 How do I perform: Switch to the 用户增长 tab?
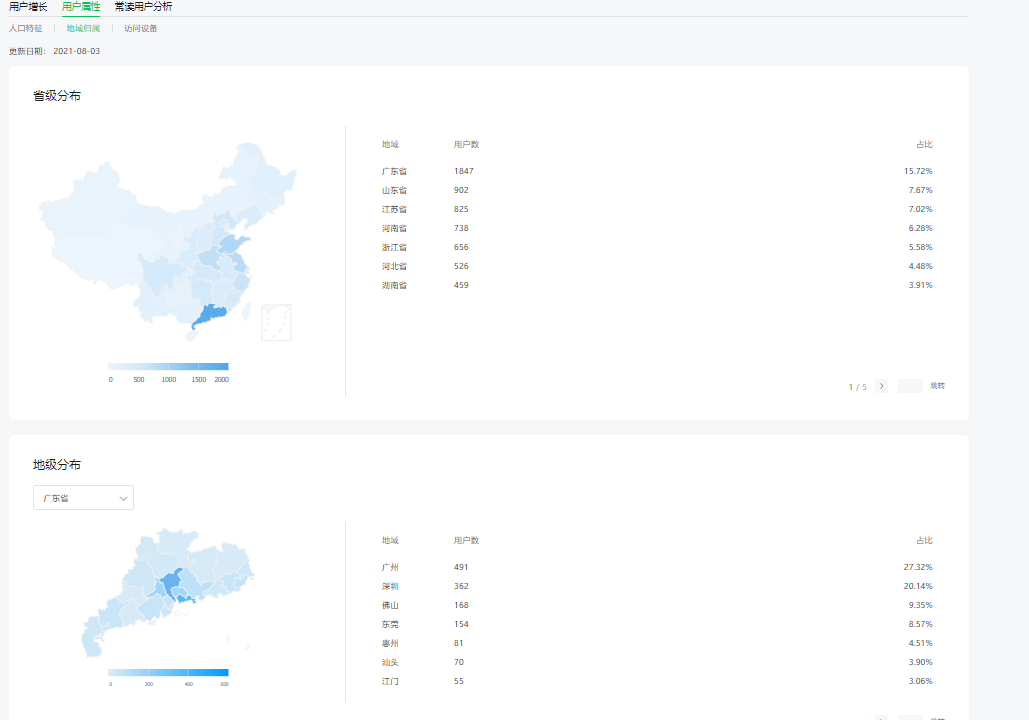pos(28,7)
